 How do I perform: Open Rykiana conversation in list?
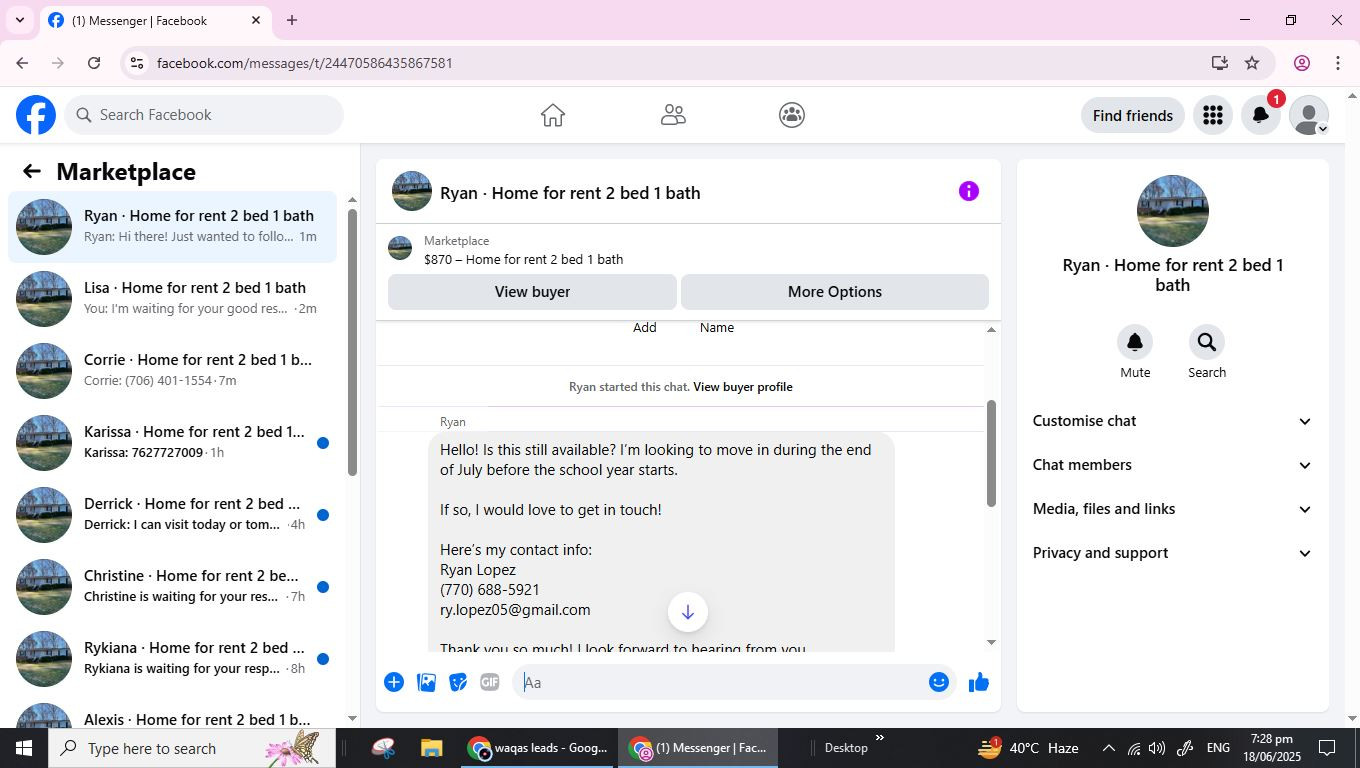click(172, 659)
